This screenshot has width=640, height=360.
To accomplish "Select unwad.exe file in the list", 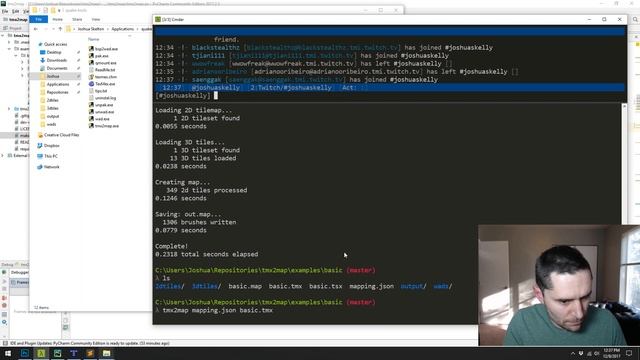I will coord(104,112).
